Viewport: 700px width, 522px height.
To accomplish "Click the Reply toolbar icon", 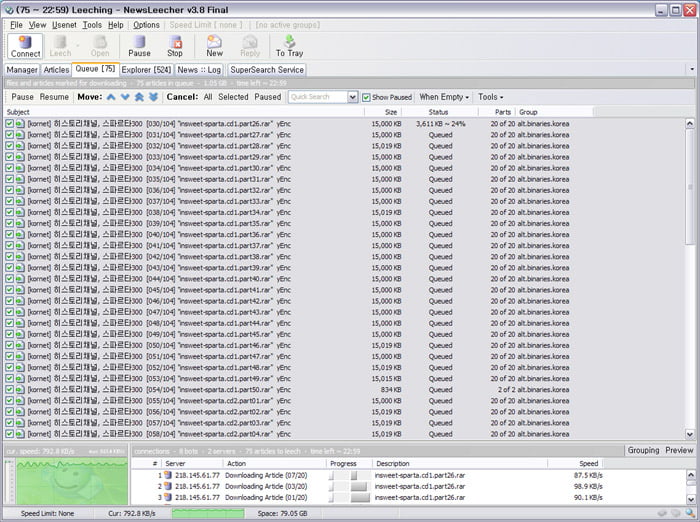I will pos(250,46).
